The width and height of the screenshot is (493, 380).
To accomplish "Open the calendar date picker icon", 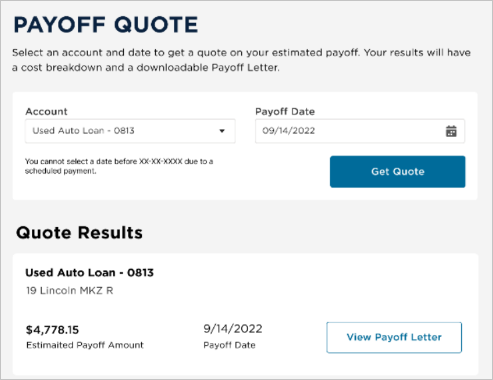I will coord(451,131).
